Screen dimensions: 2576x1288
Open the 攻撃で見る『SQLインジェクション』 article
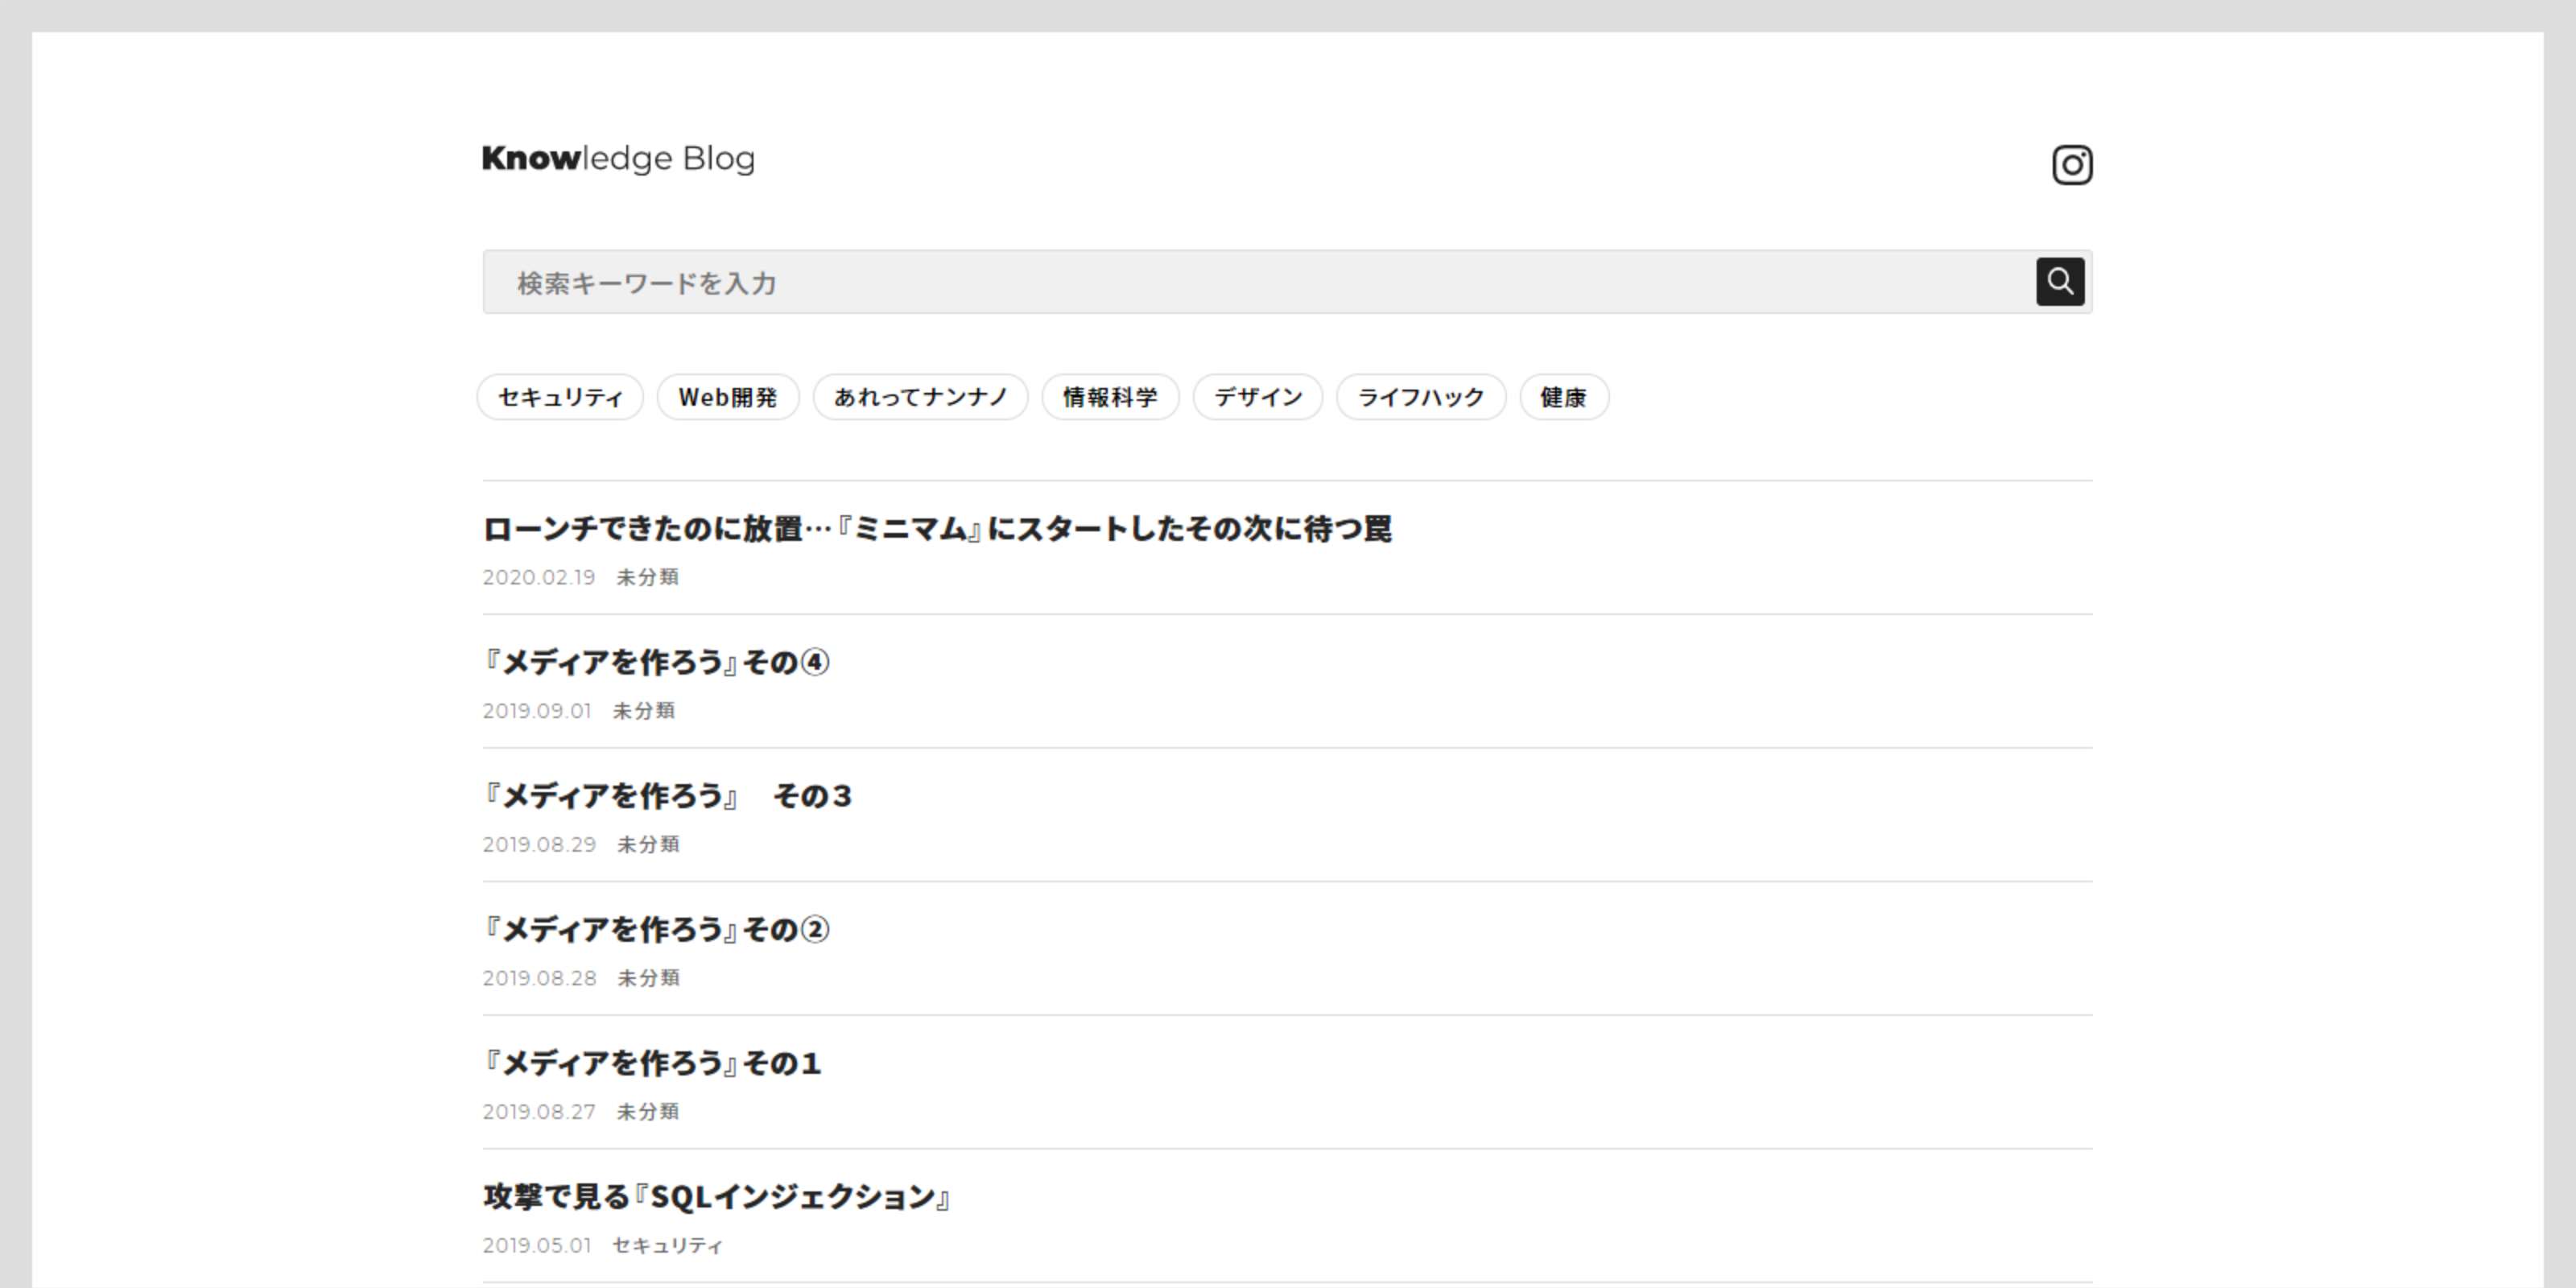coord(716,1196)
